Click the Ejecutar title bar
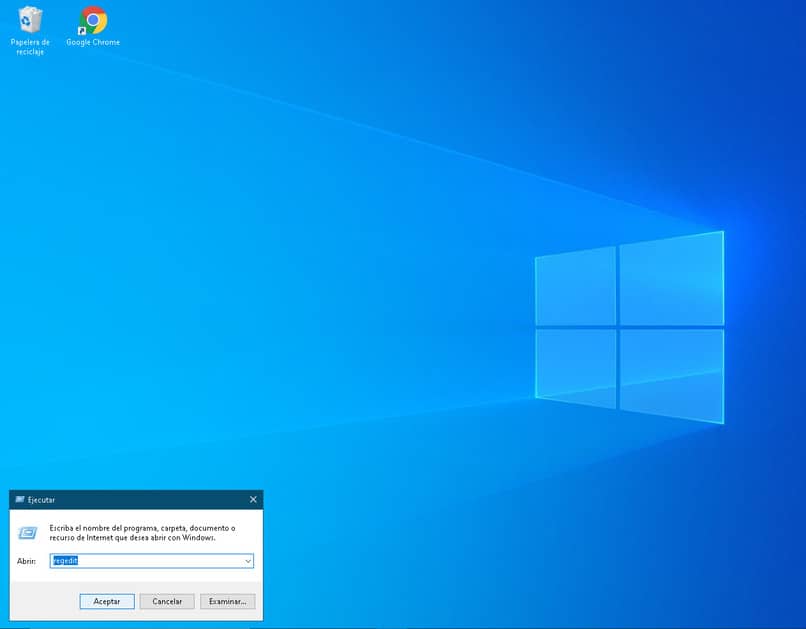 click(x=120, y=499)
